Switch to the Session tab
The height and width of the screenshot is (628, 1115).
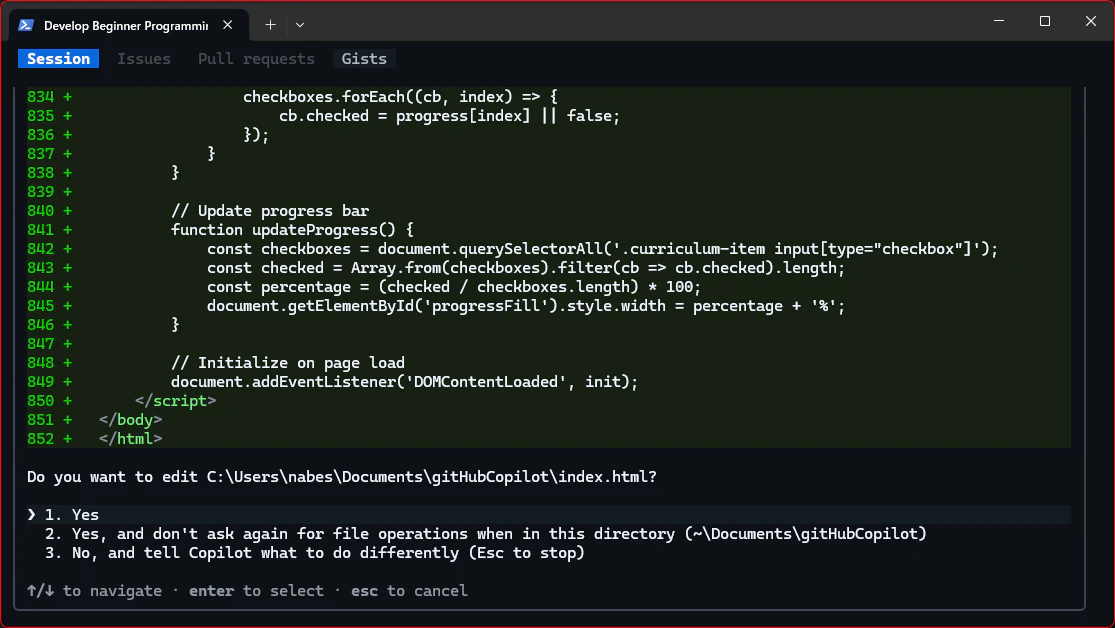click(x=58, y=58)
